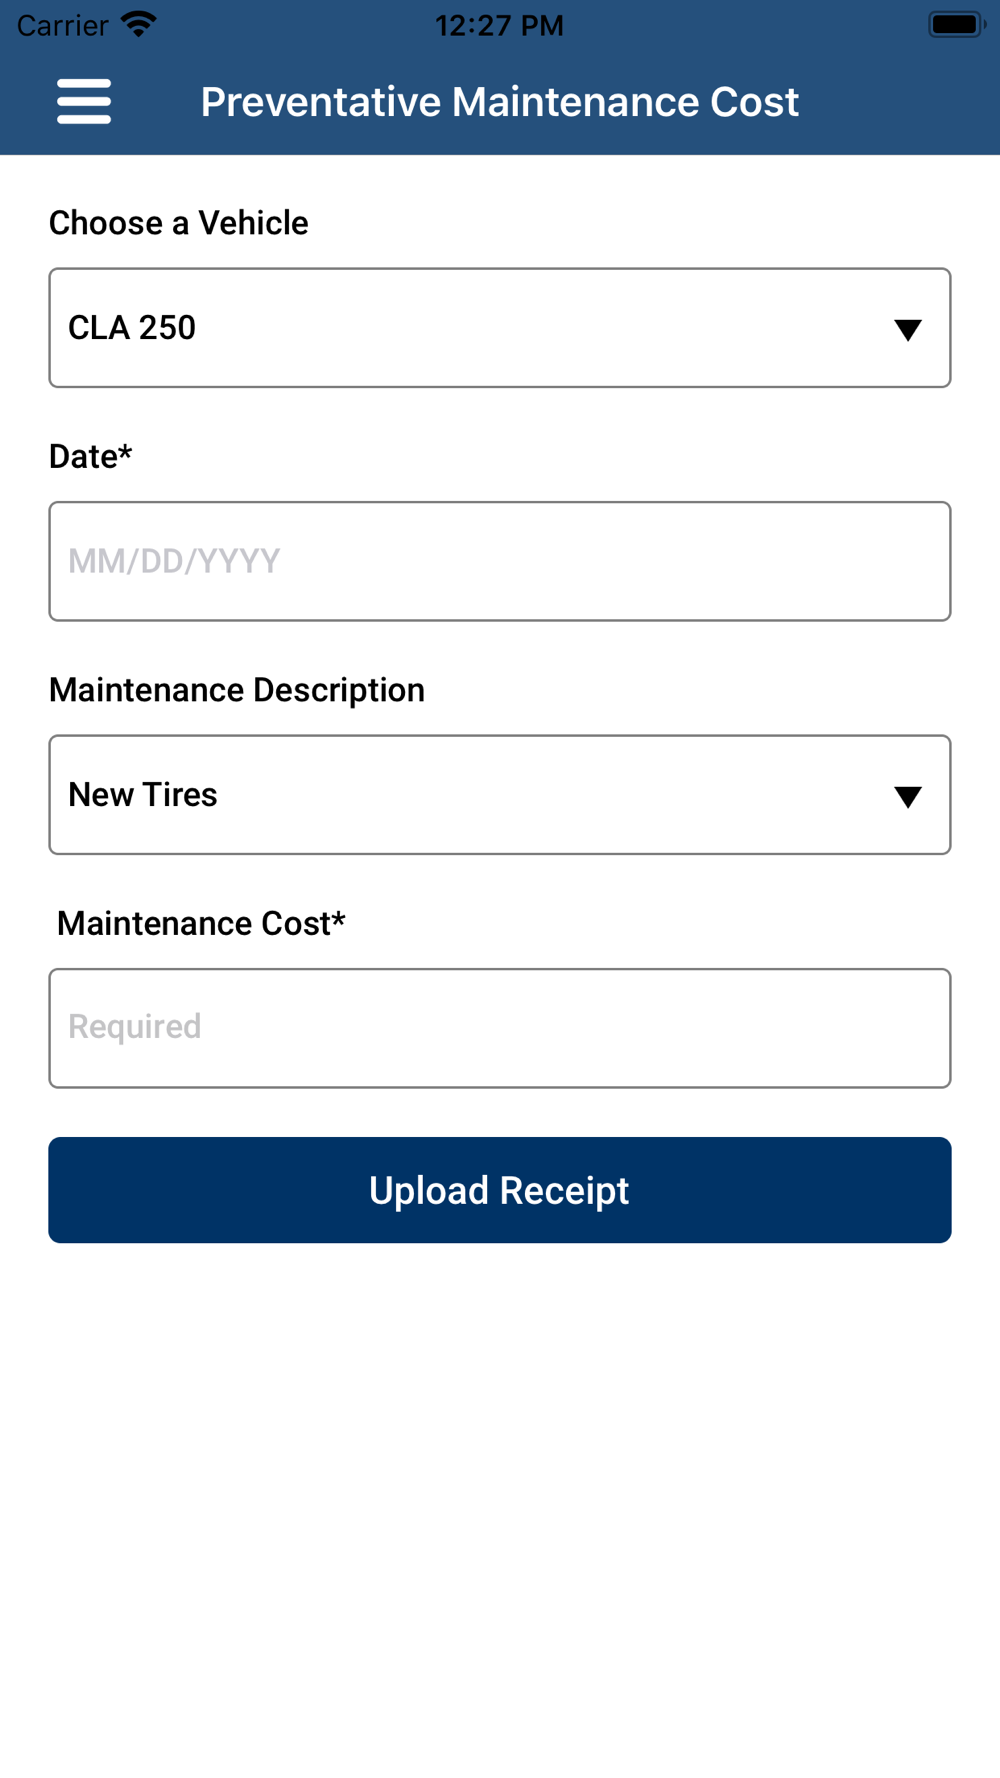Viewport: 1000px width, 1778px height.
Task: Click the Choose a Vehicle dropdown arrow
Action: tap(908, 329)
